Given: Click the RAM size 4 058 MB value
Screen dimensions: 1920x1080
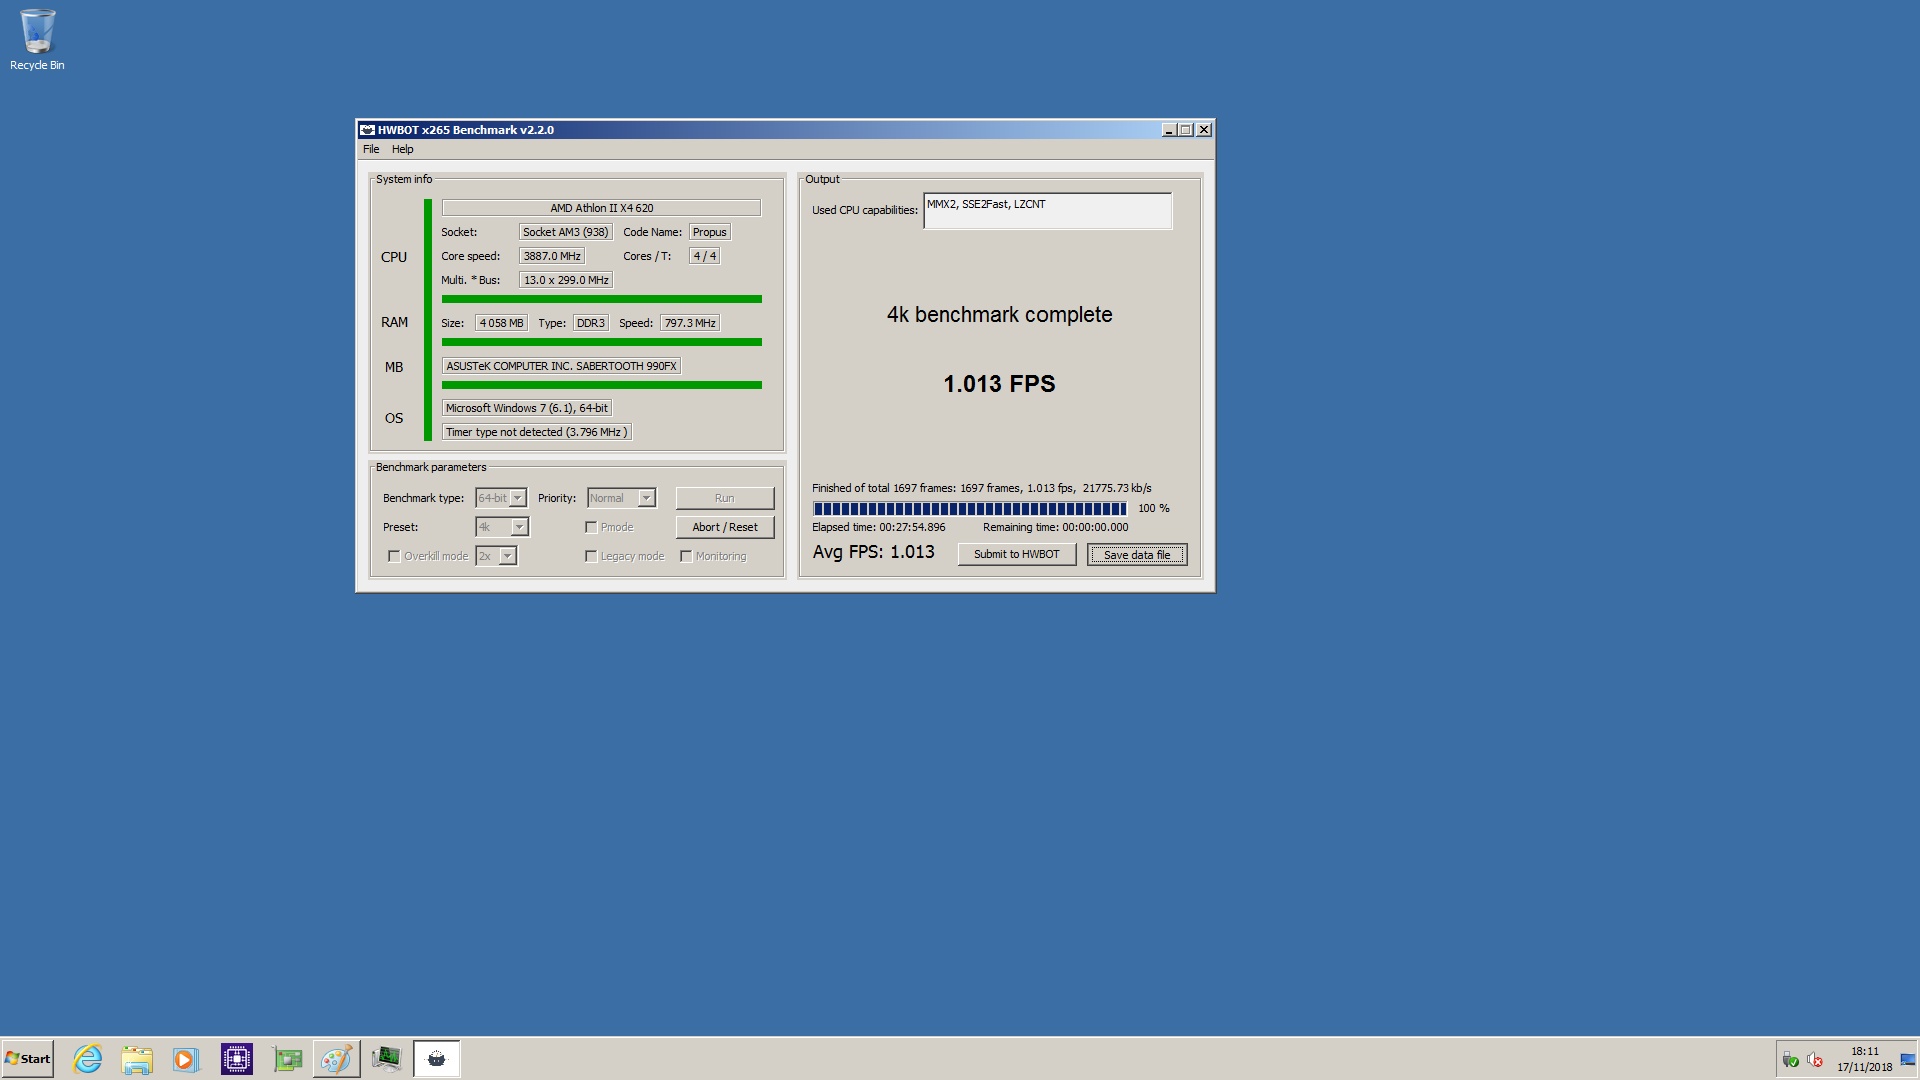Looking at the screenshot, I should point(501,323).
